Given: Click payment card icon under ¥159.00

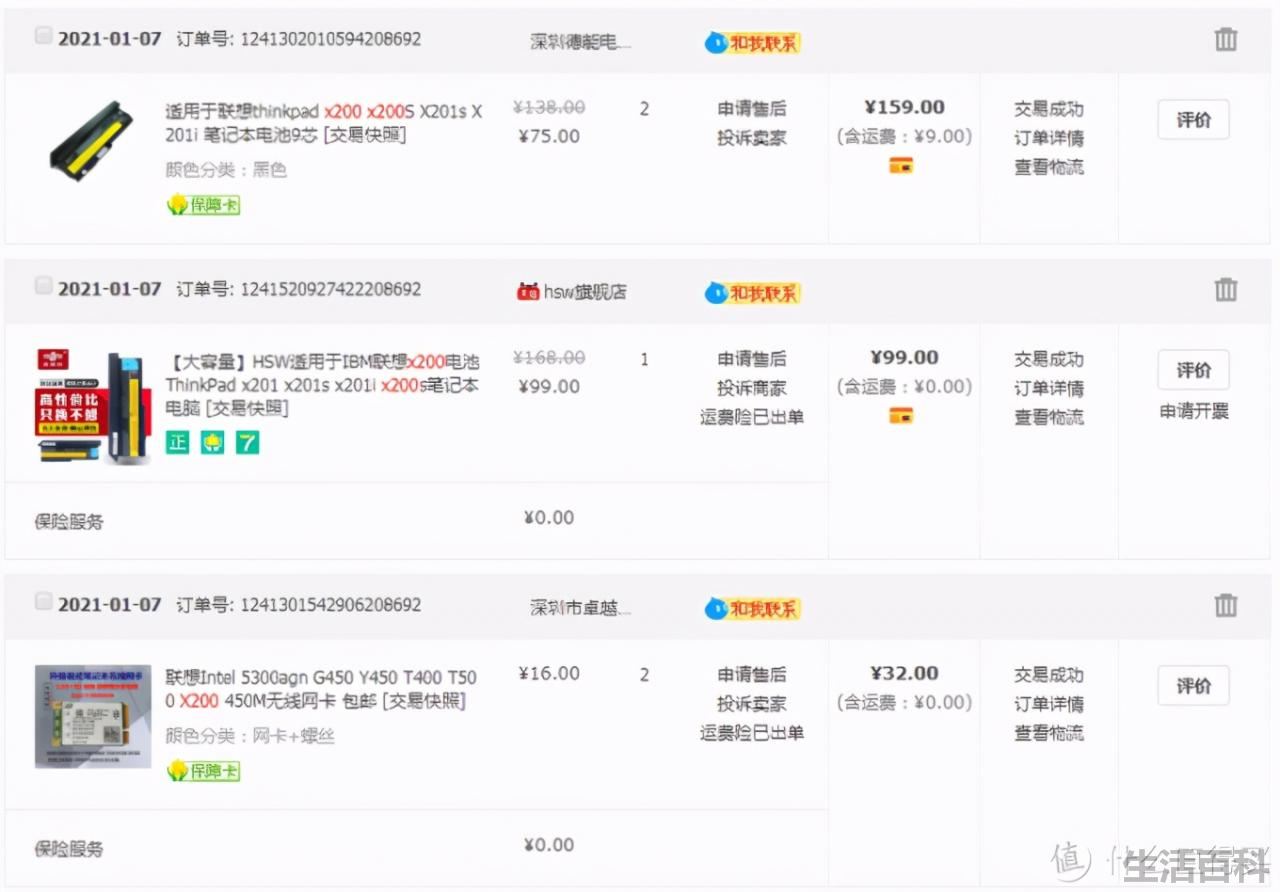Looking at the screenshot, I should click(x=901, y=166).
